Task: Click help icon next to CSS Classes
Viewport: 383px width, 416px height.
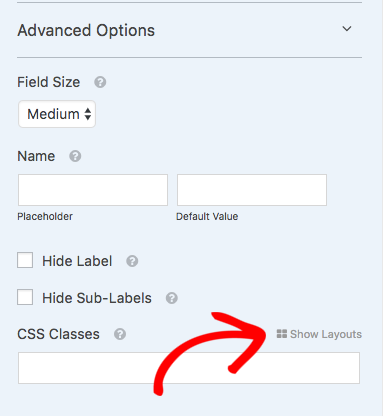Action: click(x=120, y=334)
